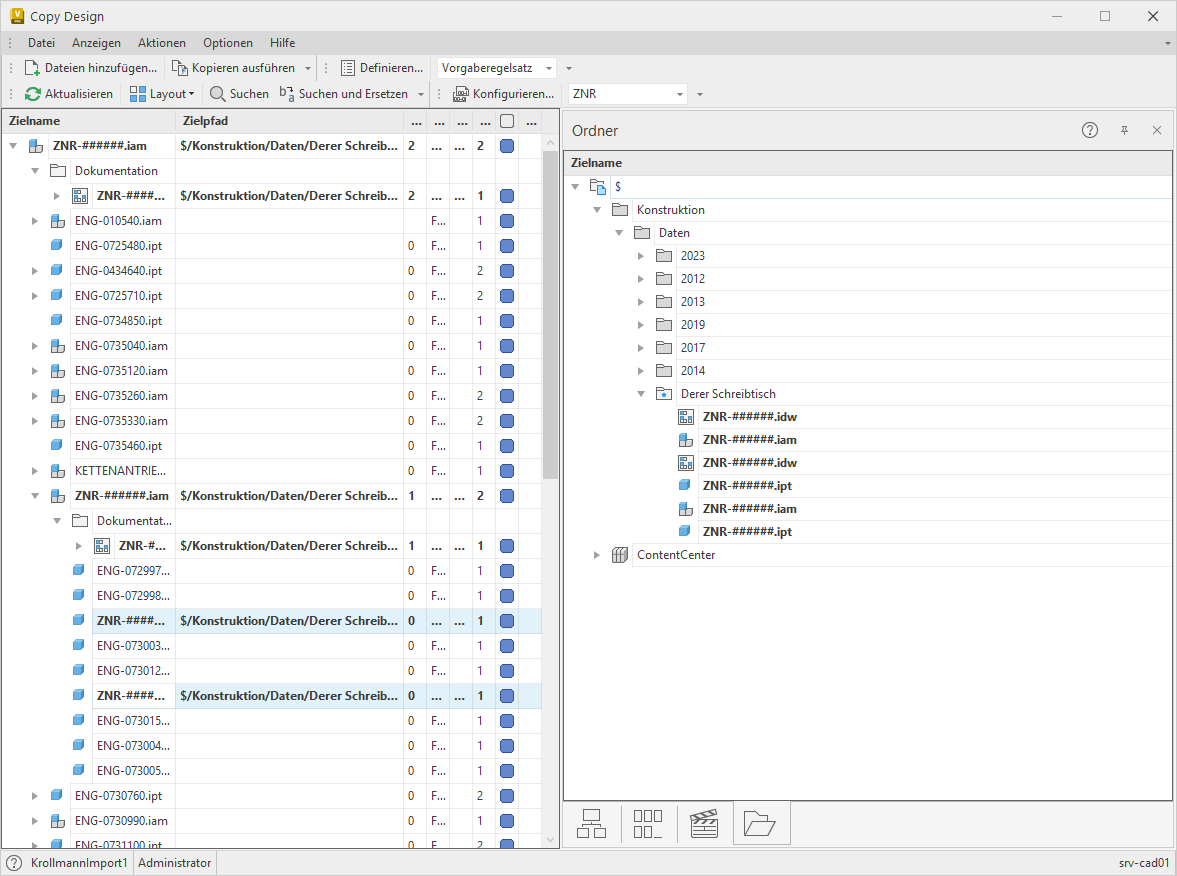Viewport: 1177px width, 876px height.
Task: Pin the Ordner panel
Action: pos(1124,130)
